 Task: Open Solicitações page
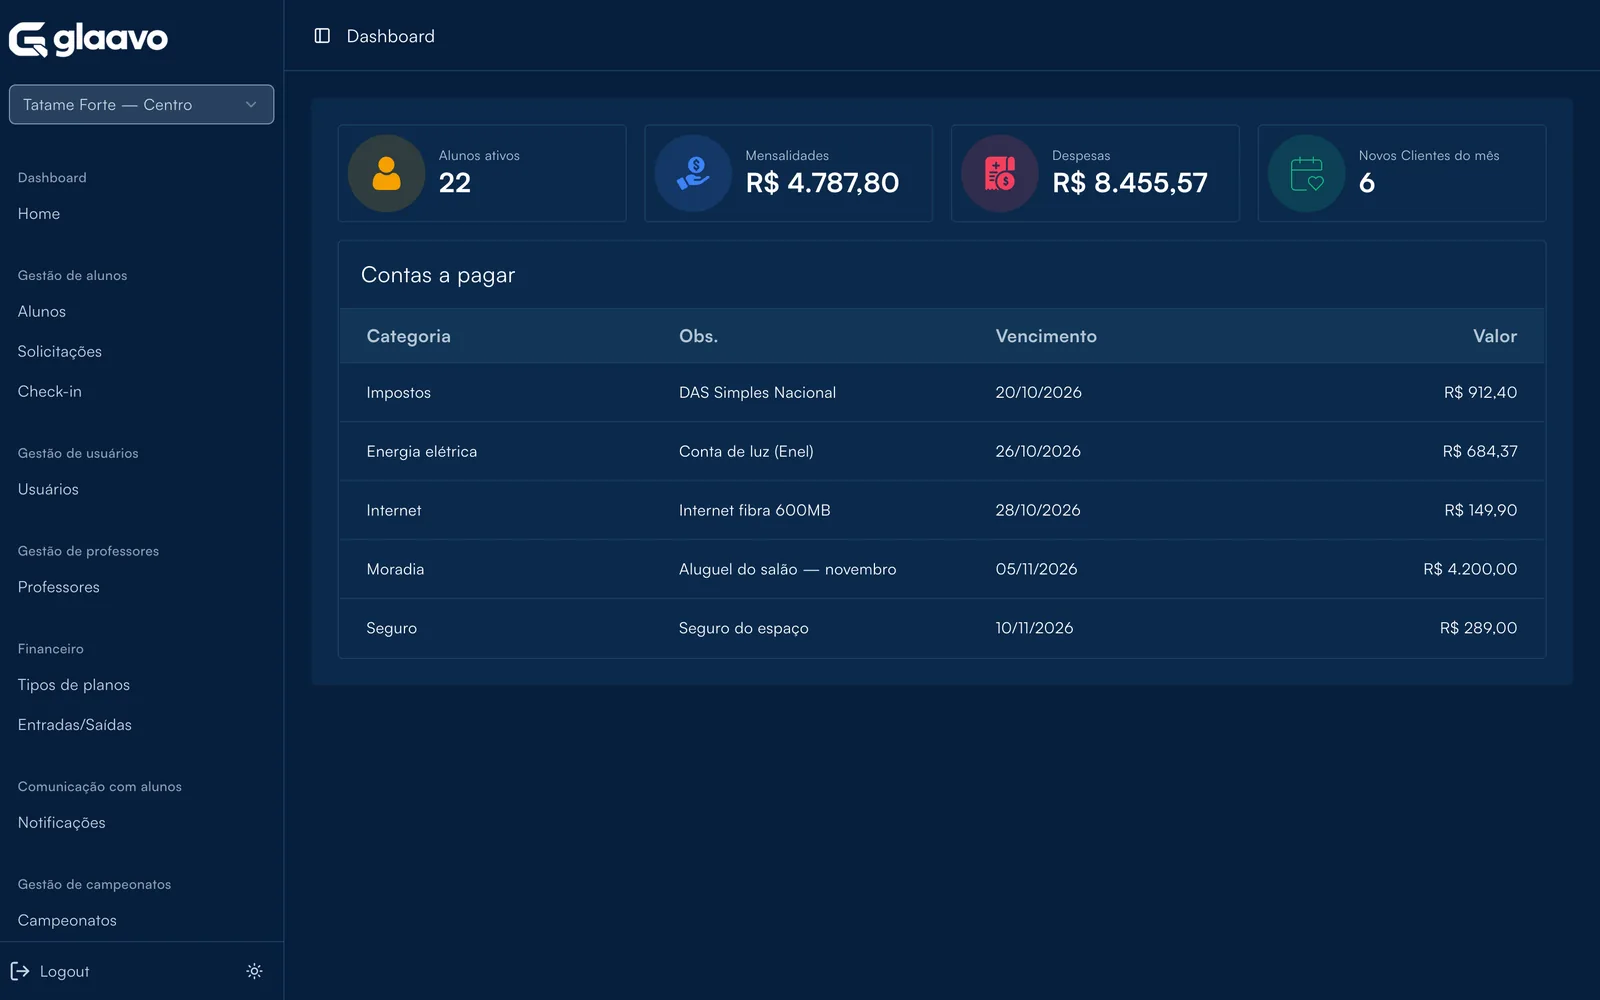[x=60, y=352]
